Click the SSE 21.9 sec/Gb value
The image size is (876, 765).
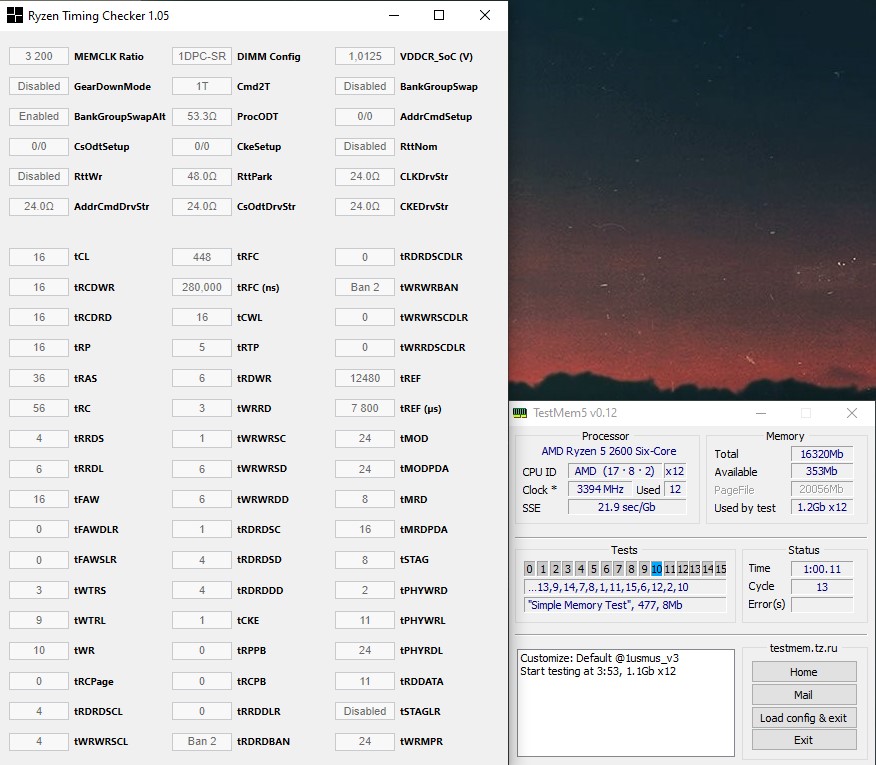[x=627, y=507]
